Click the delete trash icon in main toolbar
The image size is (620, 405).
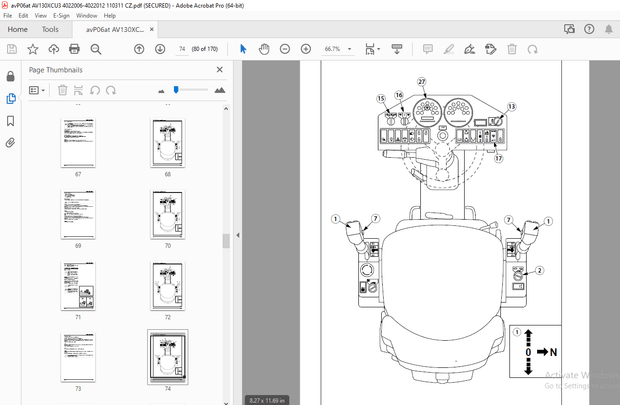click(x=512, y=49)
